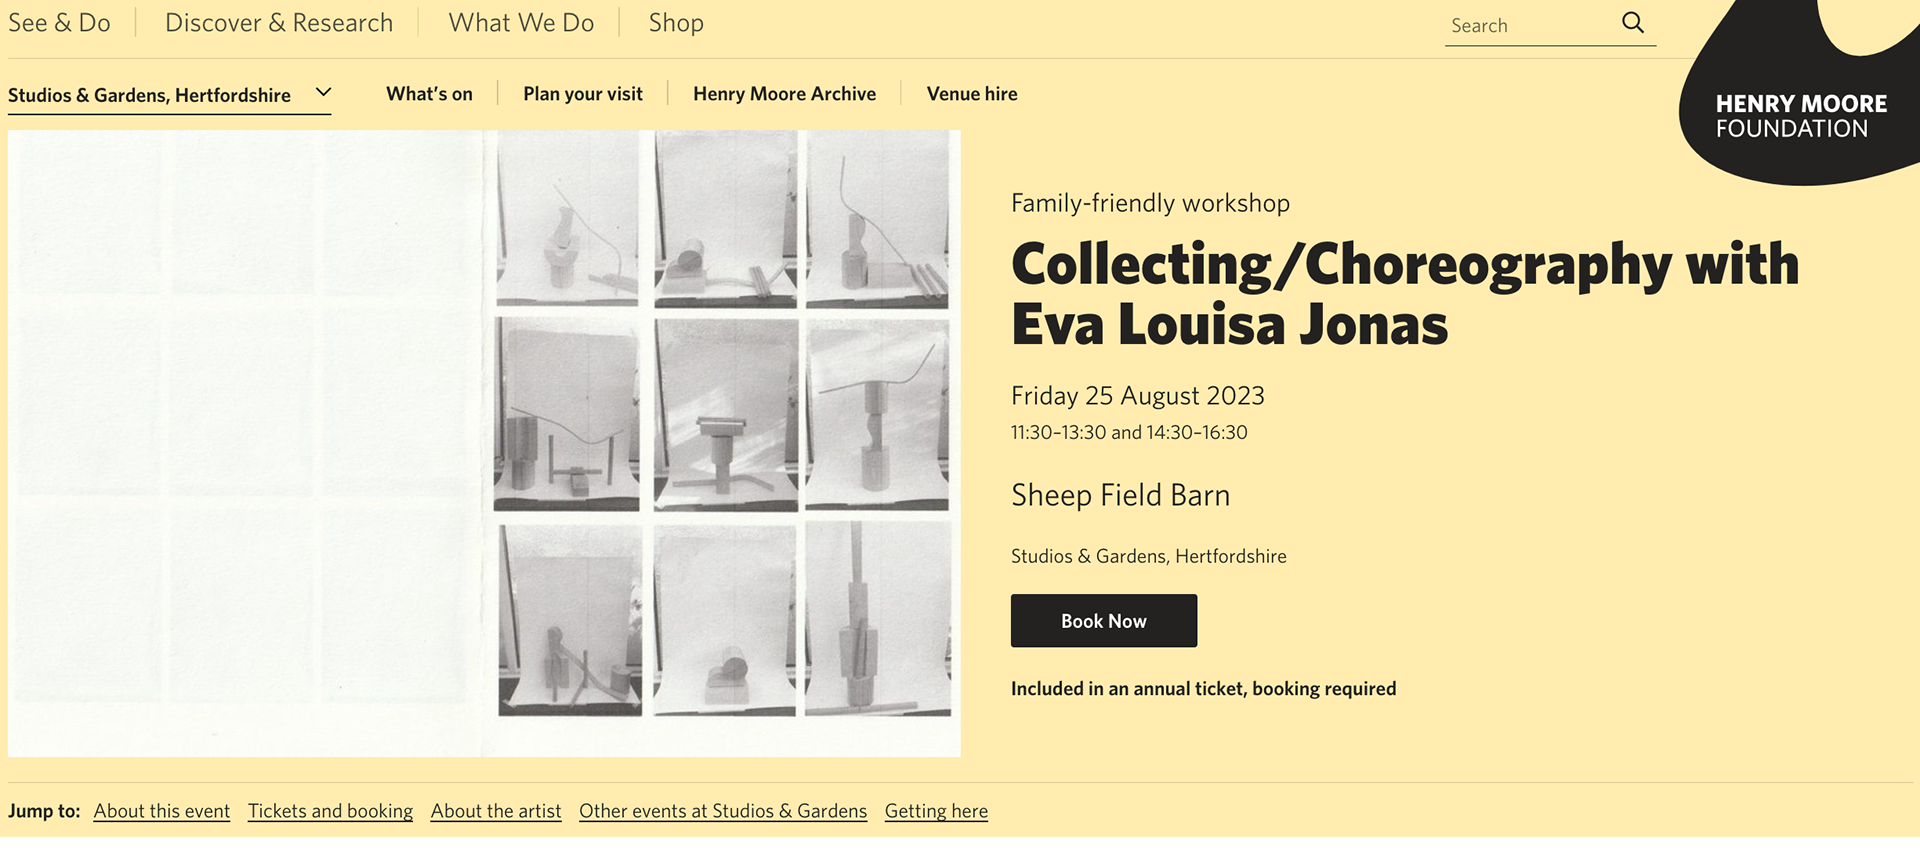Open Discover & Research menu
The width and height of the screenshot is (1920, 848).
pos(279,23)
